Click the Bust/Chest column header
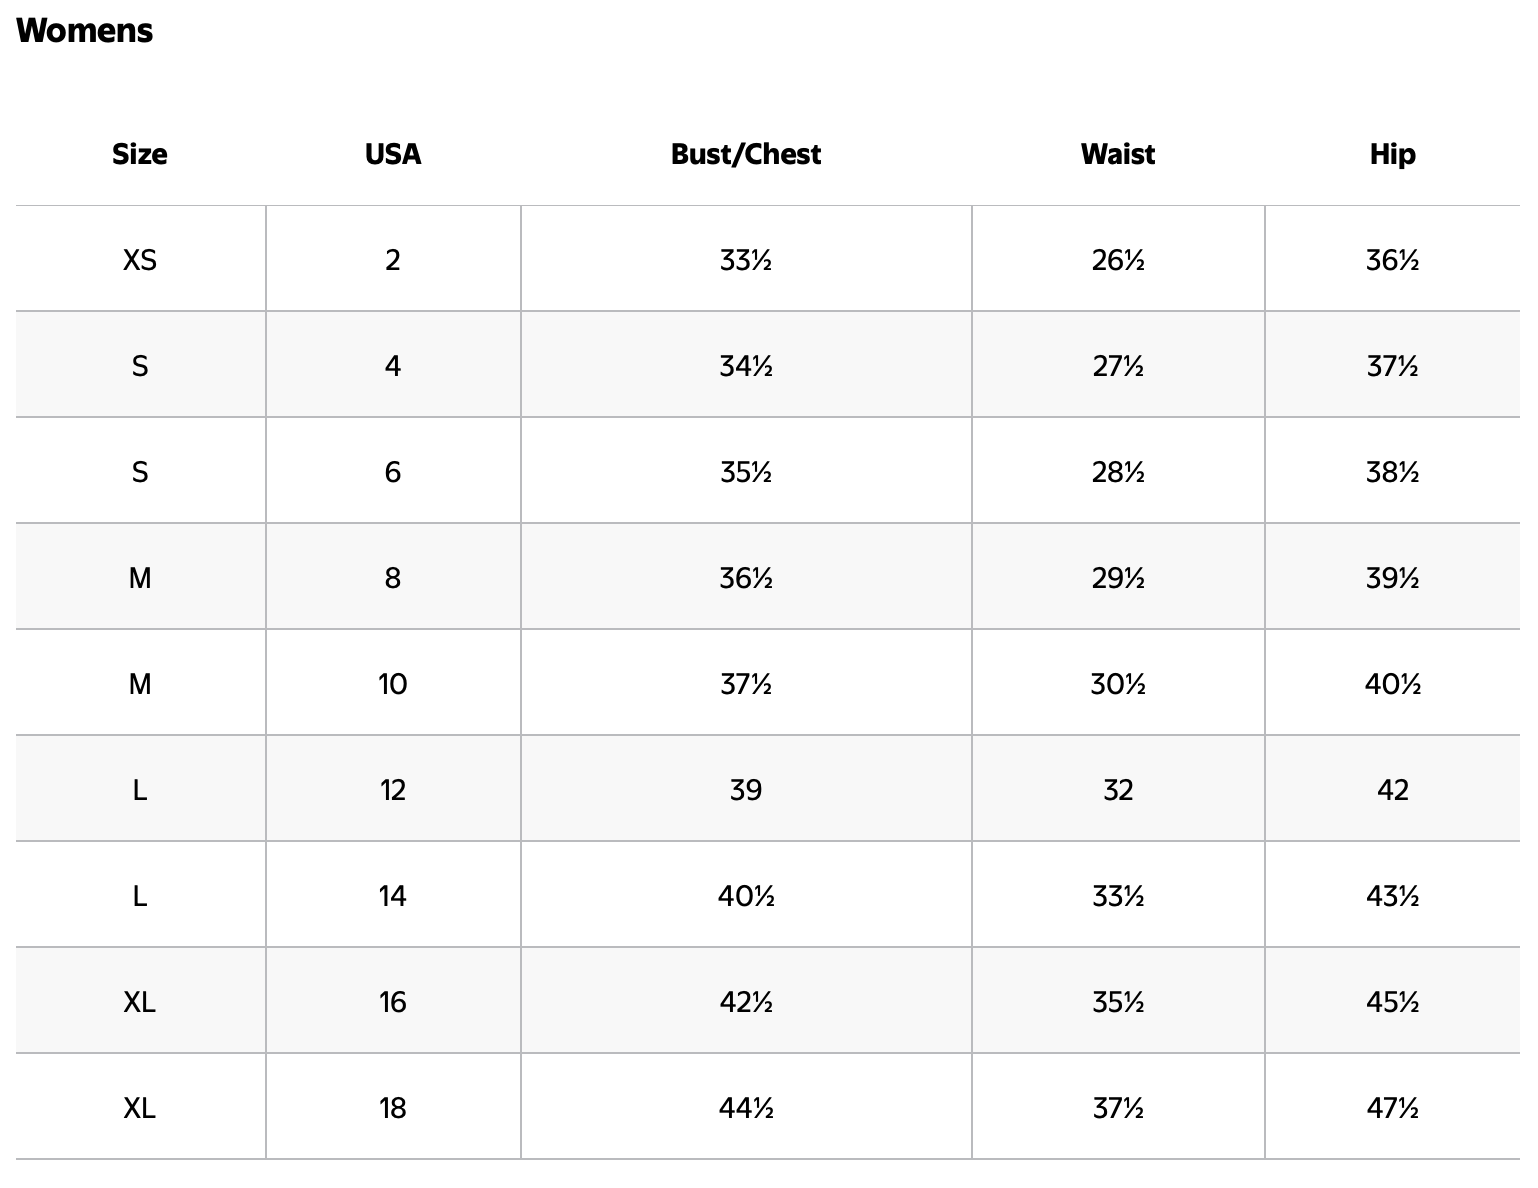Image resolution: width=1538 pixels, height=1188 pixels. pos(746,154)
